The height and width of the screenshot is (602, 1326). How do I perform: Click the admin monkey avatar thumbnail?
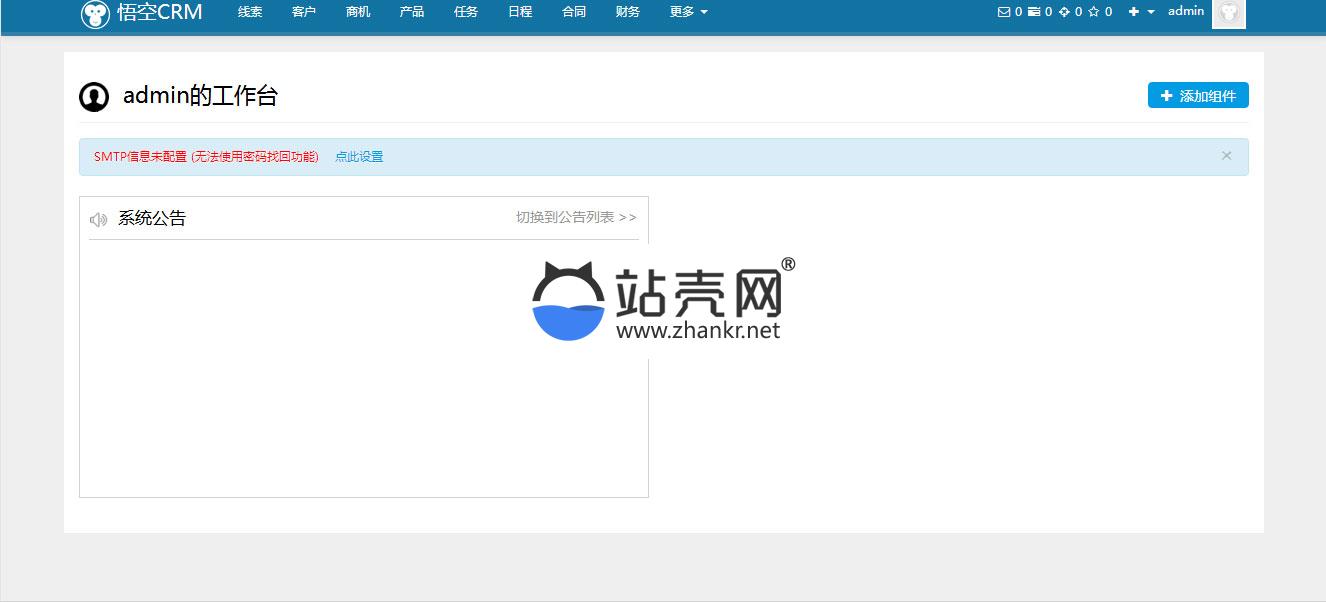[x=1229, y=13]
